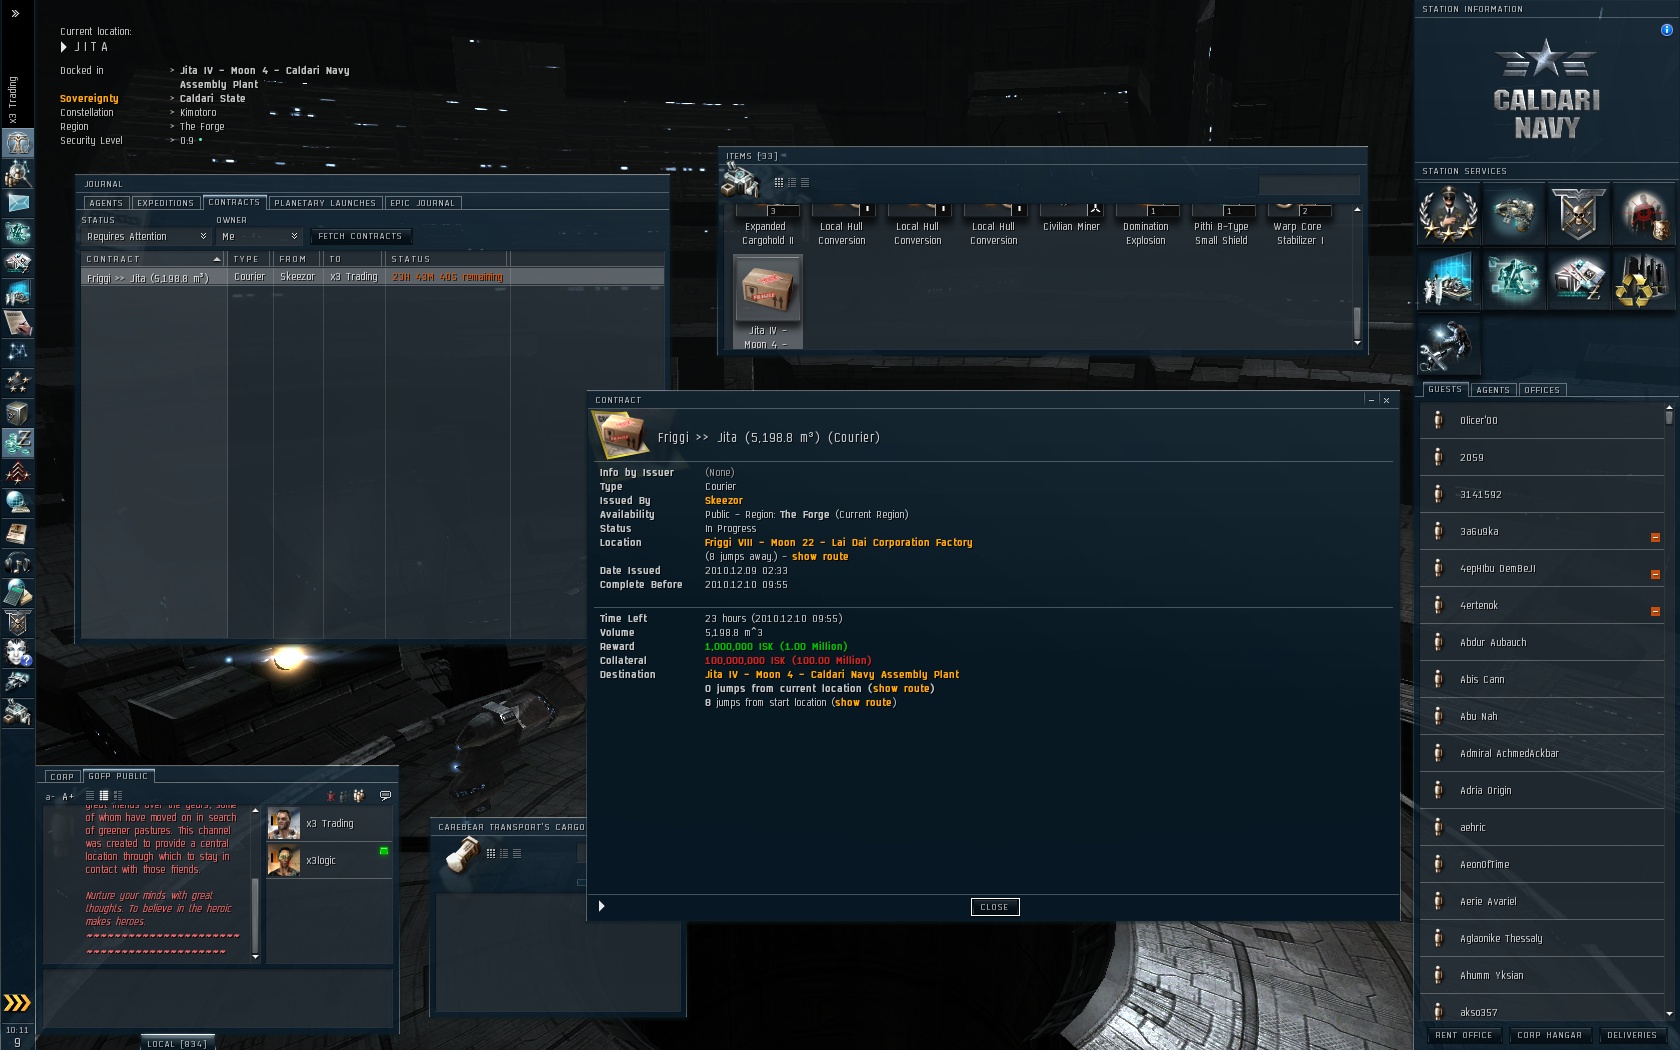Close the contract window with Close button

point(994,907)
